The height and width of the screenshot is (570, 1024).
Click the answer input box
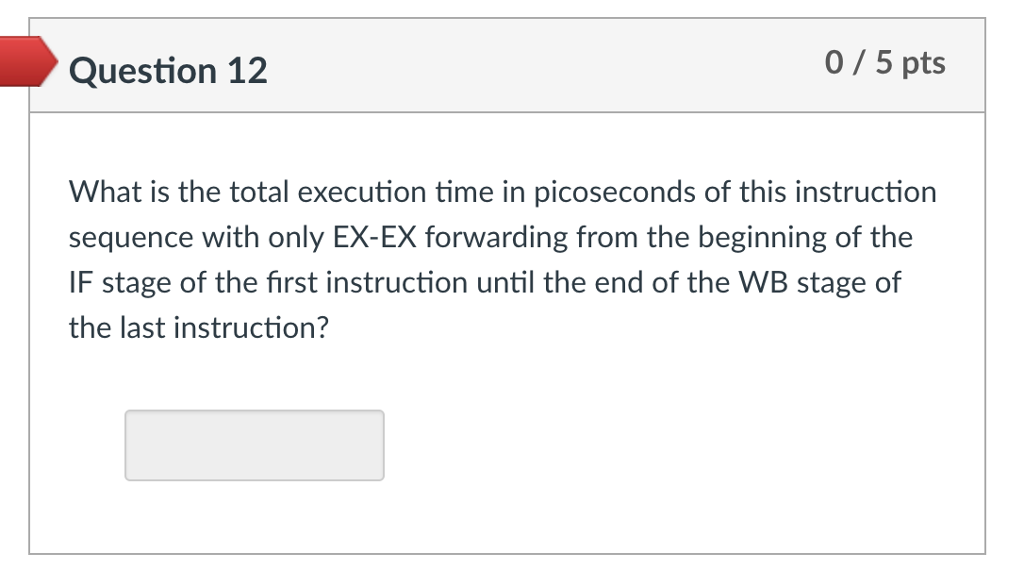tap(254, 445)
